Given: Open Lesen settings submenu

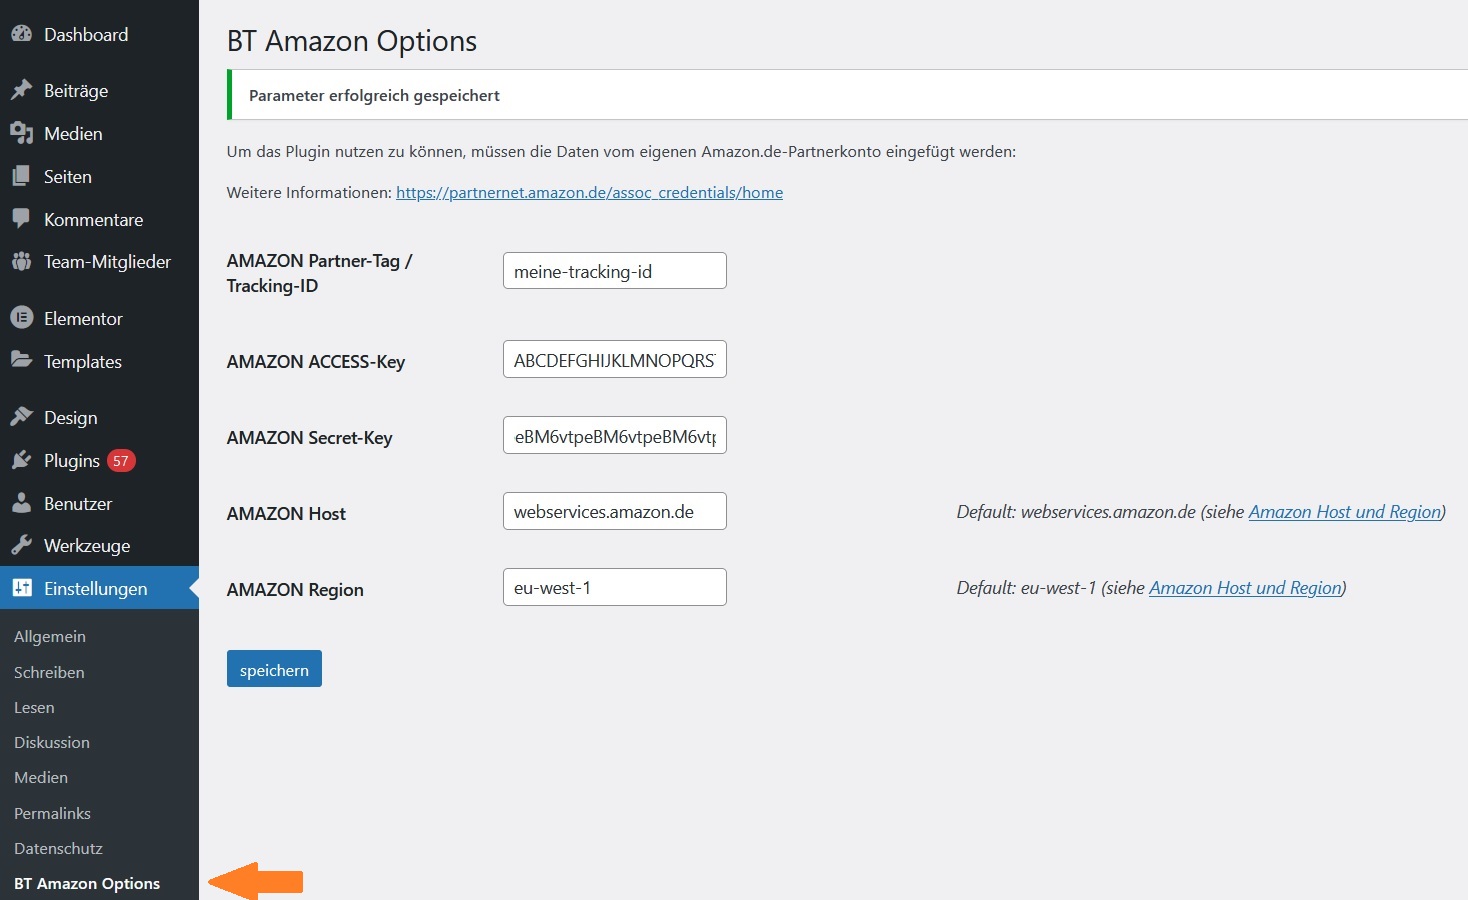Looking at the screenshot, I should [x=34, y=707].
